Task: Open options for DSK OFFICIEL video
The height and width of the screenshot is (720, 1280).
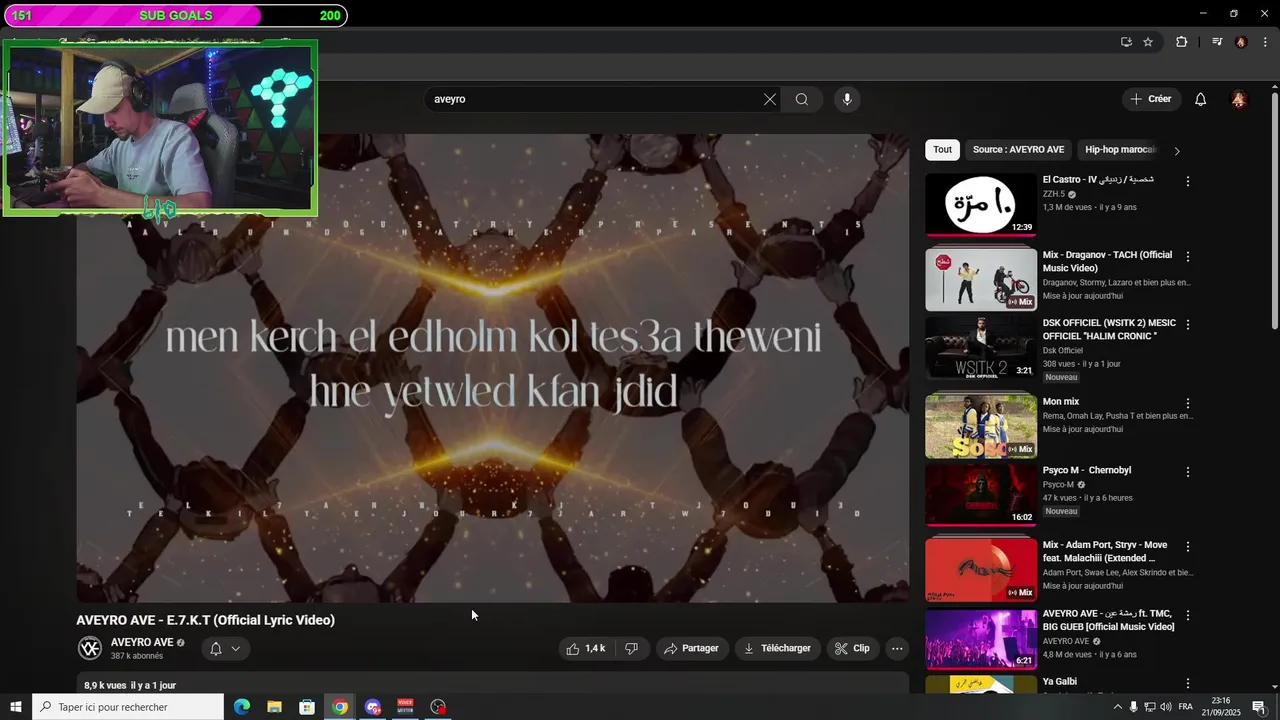Action: [1188, 324]
